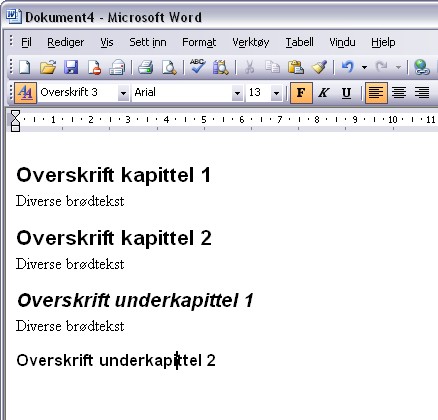Toggle underline (U) formatting
Screen dimensions: 438x420
tap(346, 93)
